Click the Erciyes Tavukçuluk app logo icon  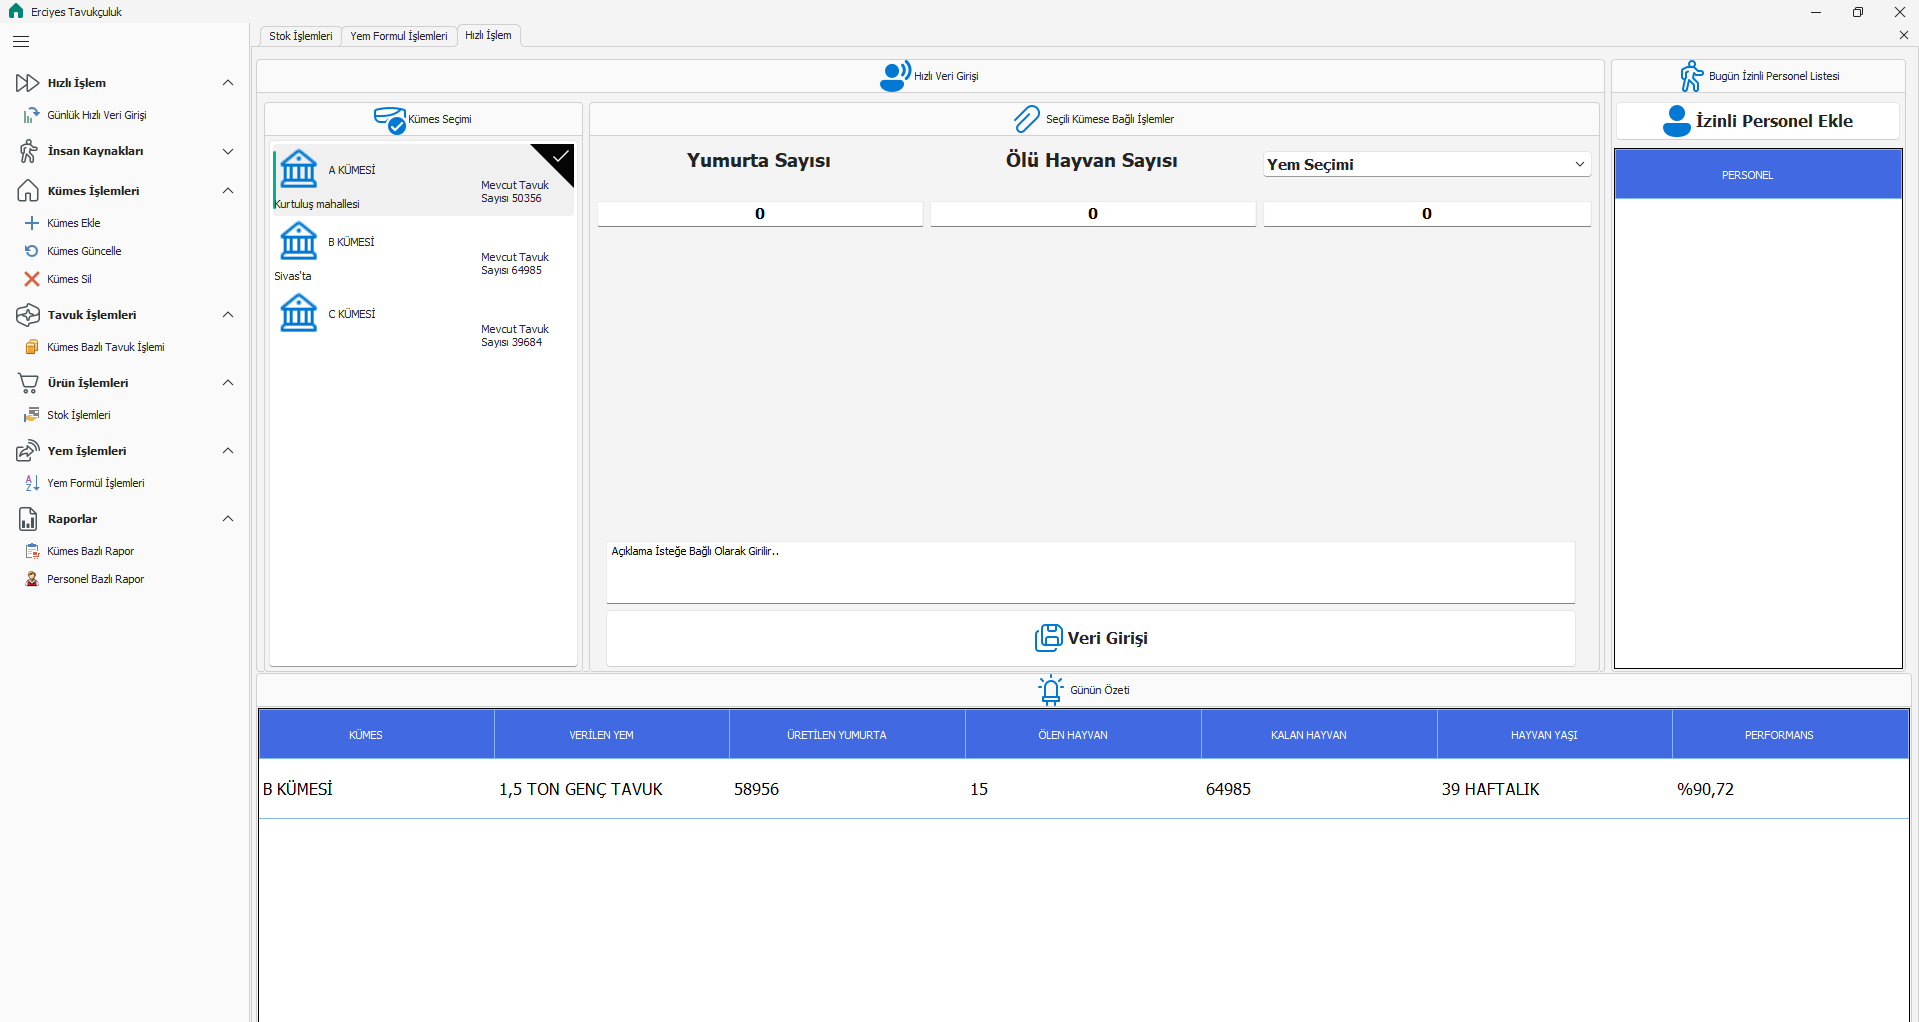(16, 11)
